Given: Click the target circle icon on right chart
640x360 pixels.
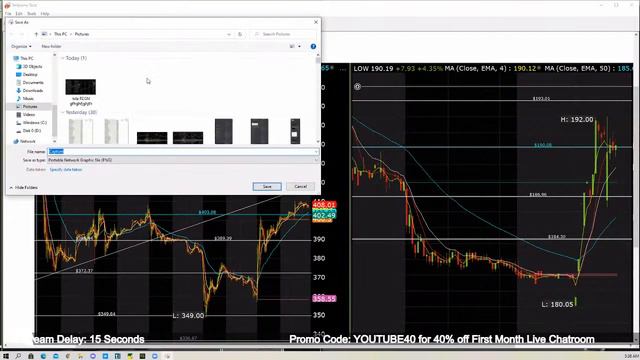Looking at the screenshot, I should tap(358, 87).
